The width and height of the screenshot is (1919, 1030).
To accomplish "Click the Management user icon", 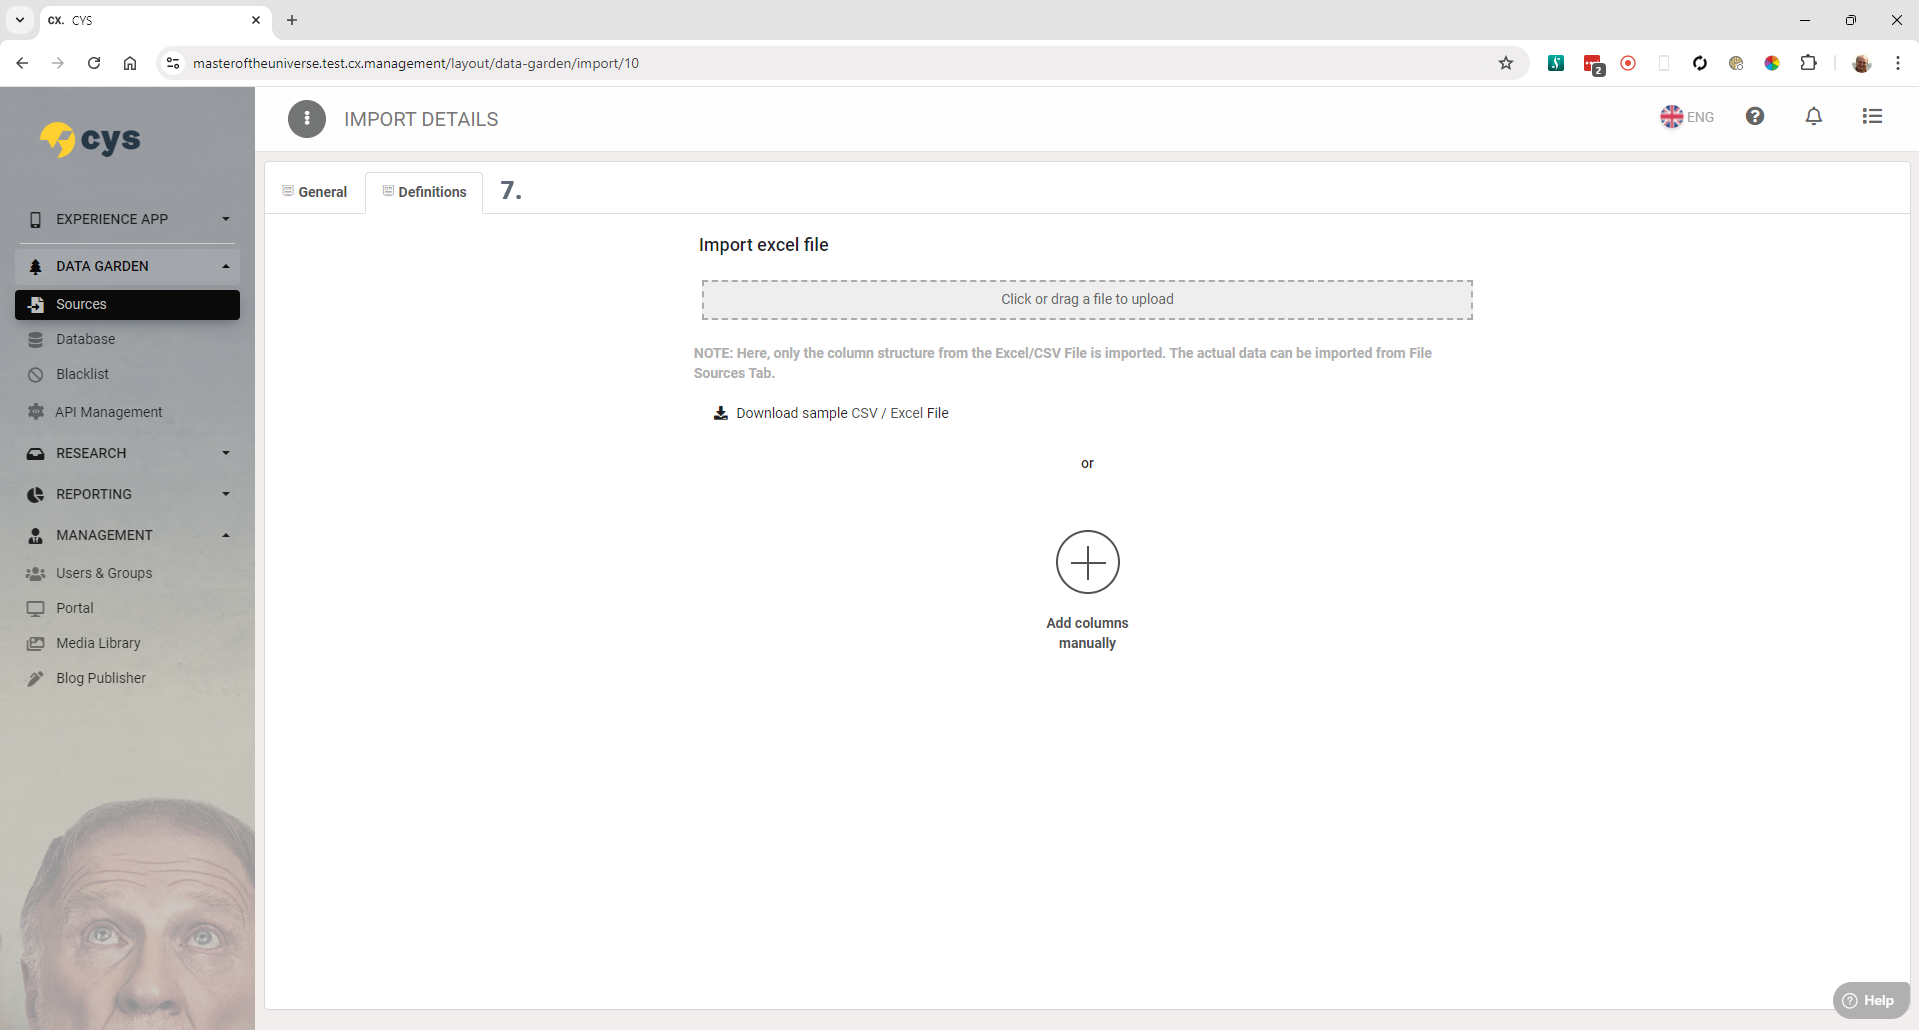I will [36, 536].
